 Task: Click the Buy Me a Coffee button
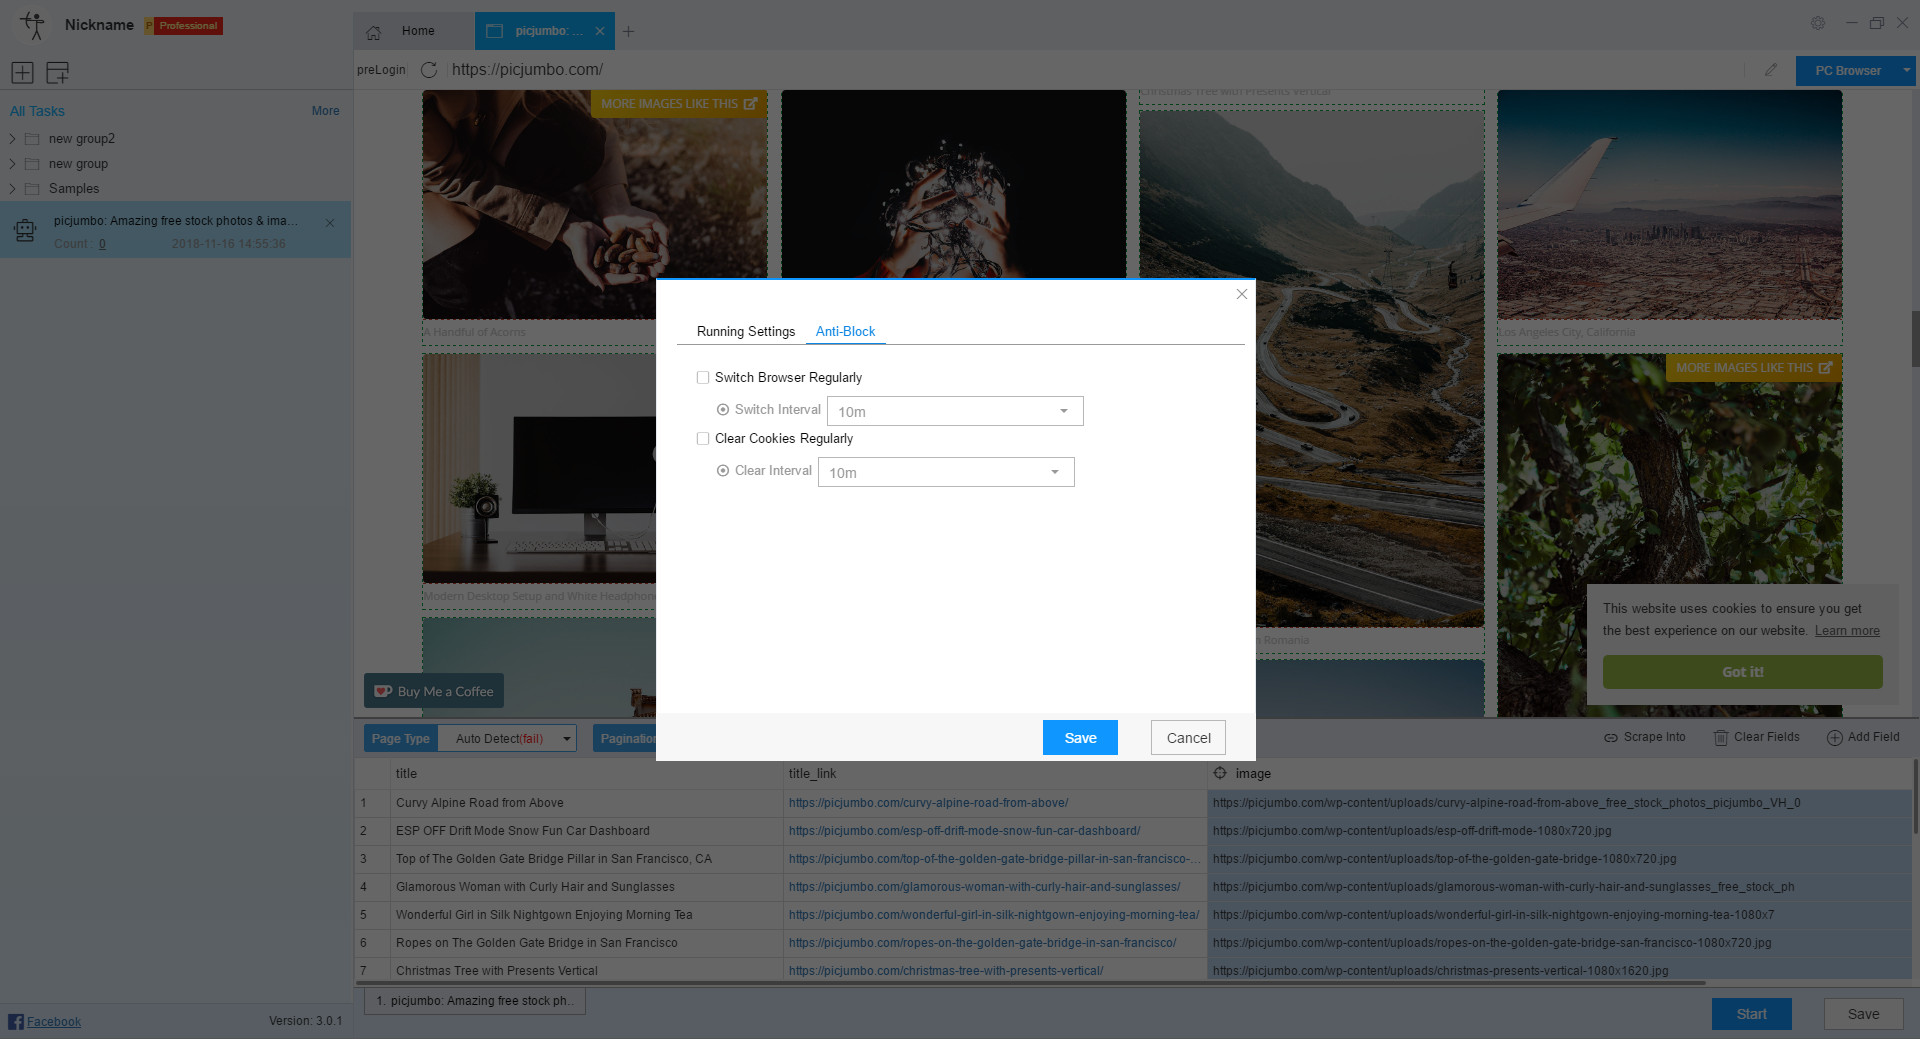(x=434, y=691)
